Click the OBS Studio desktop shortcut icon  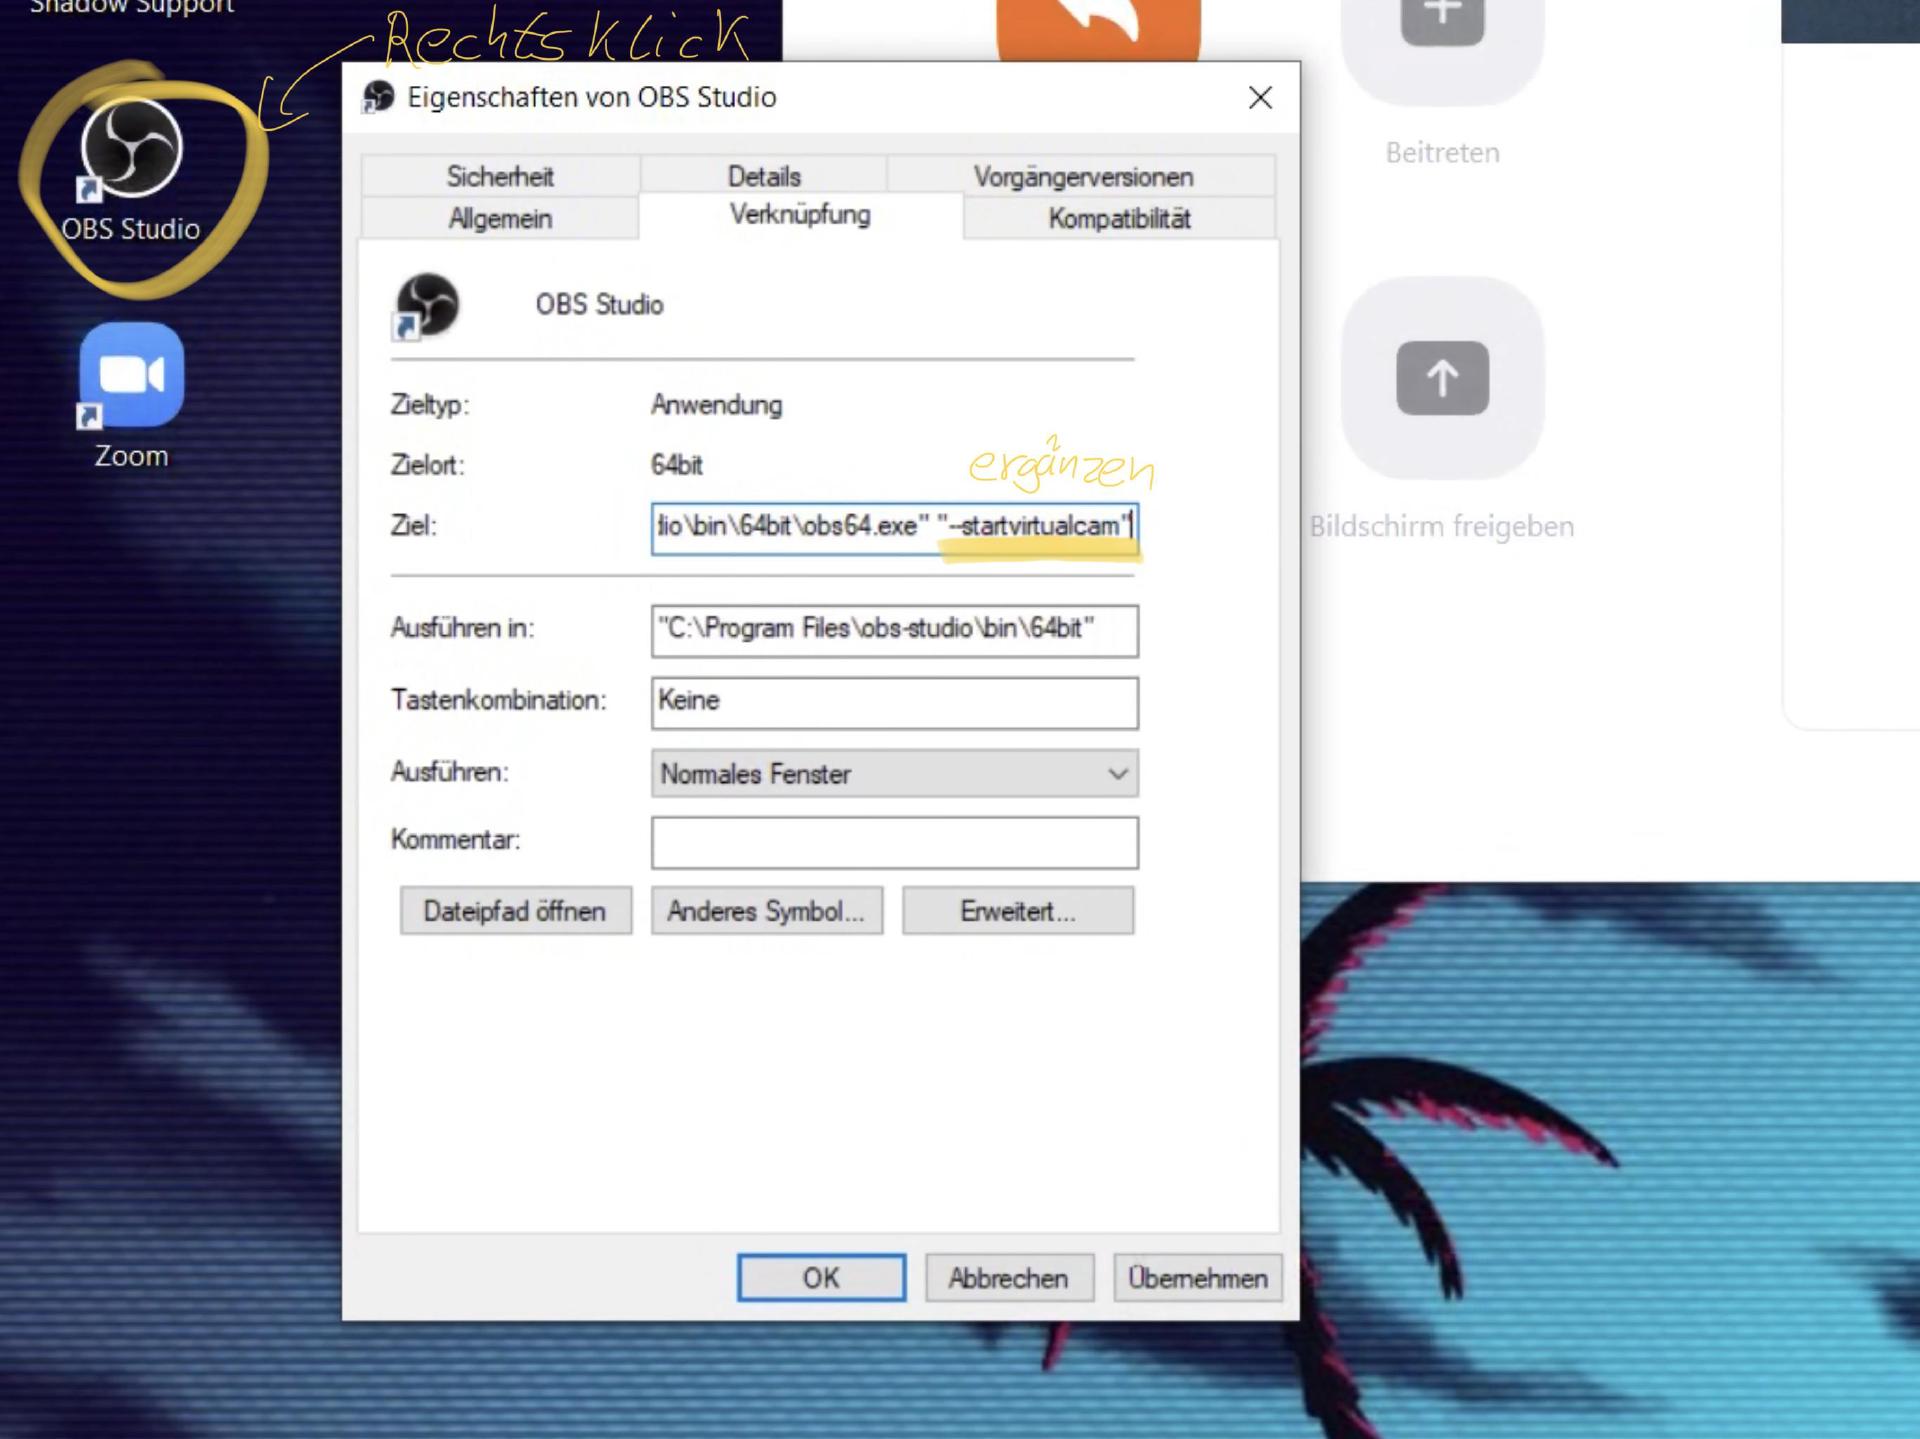(x=131, y=150)
